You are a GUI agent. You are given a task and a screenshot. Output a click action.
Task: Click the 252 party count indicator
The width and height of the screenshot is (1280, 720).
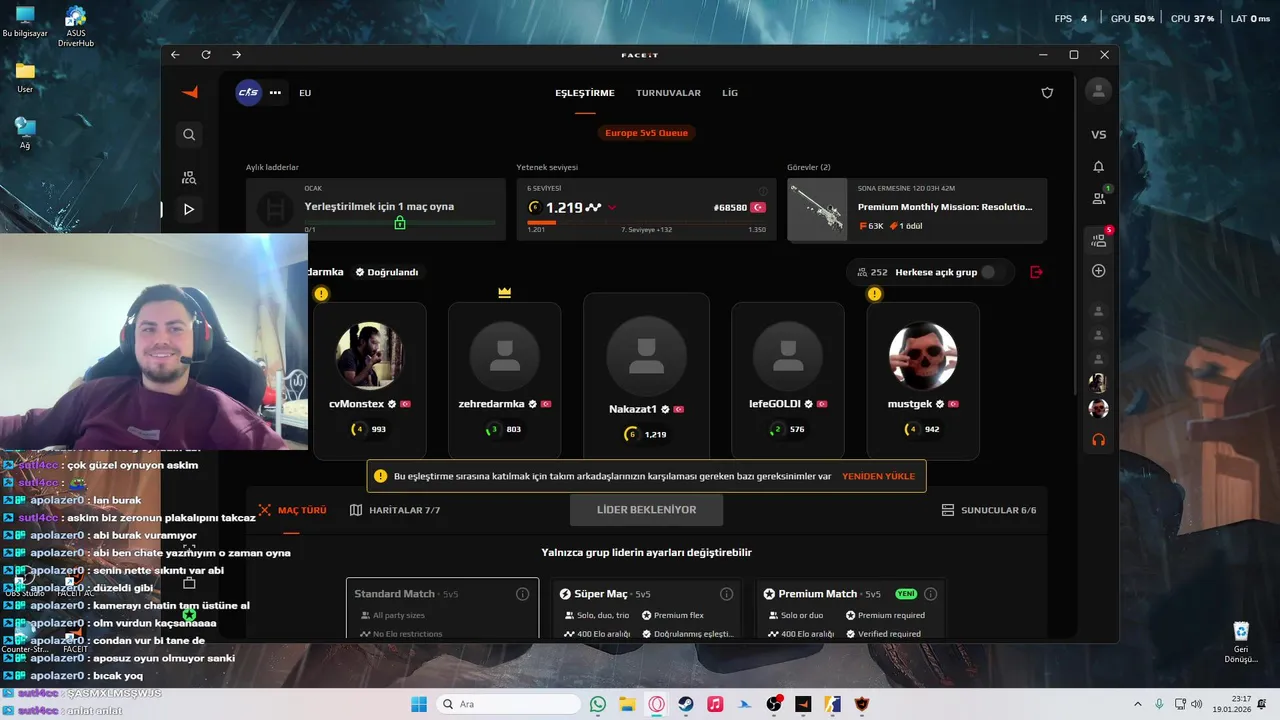tap(872, 272)
